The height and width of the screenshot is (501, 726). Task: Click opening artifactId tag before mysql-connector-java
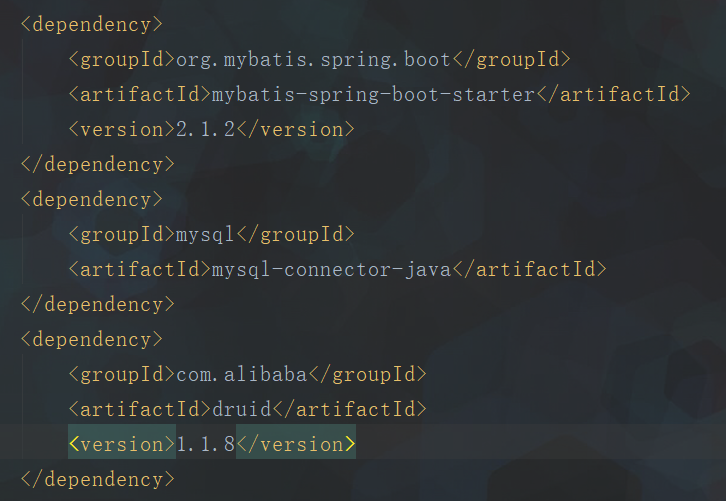pyautogui.click(x=140, y=269)
